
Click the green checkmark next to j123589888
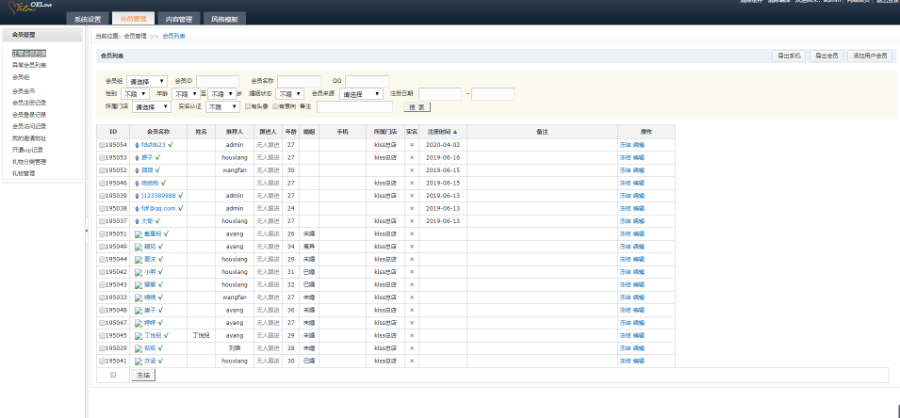click(180, 196)
